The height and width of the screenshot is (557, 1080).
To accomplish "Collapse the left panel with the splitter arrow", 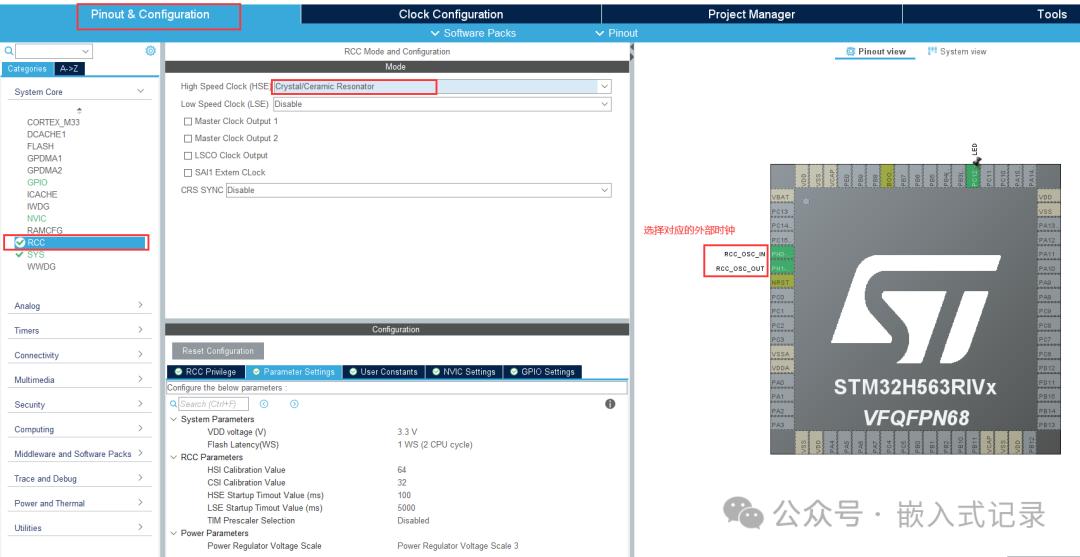I will pyautogui.click(x=632, y=48).
